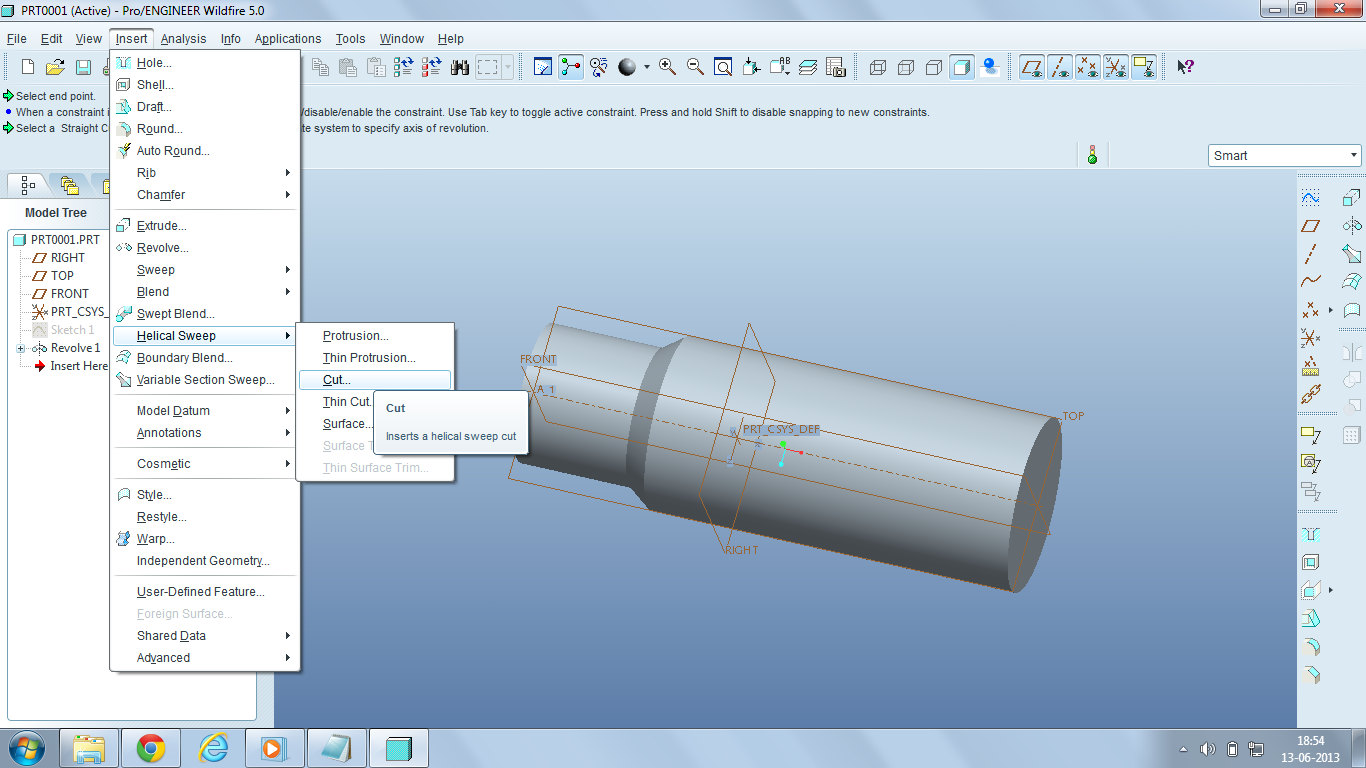Create a new file from toolbar
1366x768 pixels.
click(28, 67)
